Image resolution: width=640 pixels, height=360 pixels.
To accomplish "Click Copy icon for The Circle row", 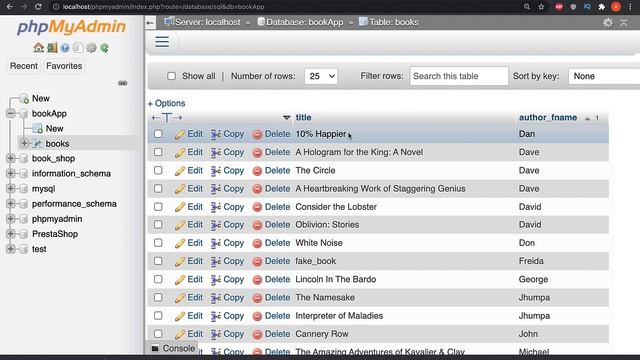I will pyautogui.click(x=216, y=171).
